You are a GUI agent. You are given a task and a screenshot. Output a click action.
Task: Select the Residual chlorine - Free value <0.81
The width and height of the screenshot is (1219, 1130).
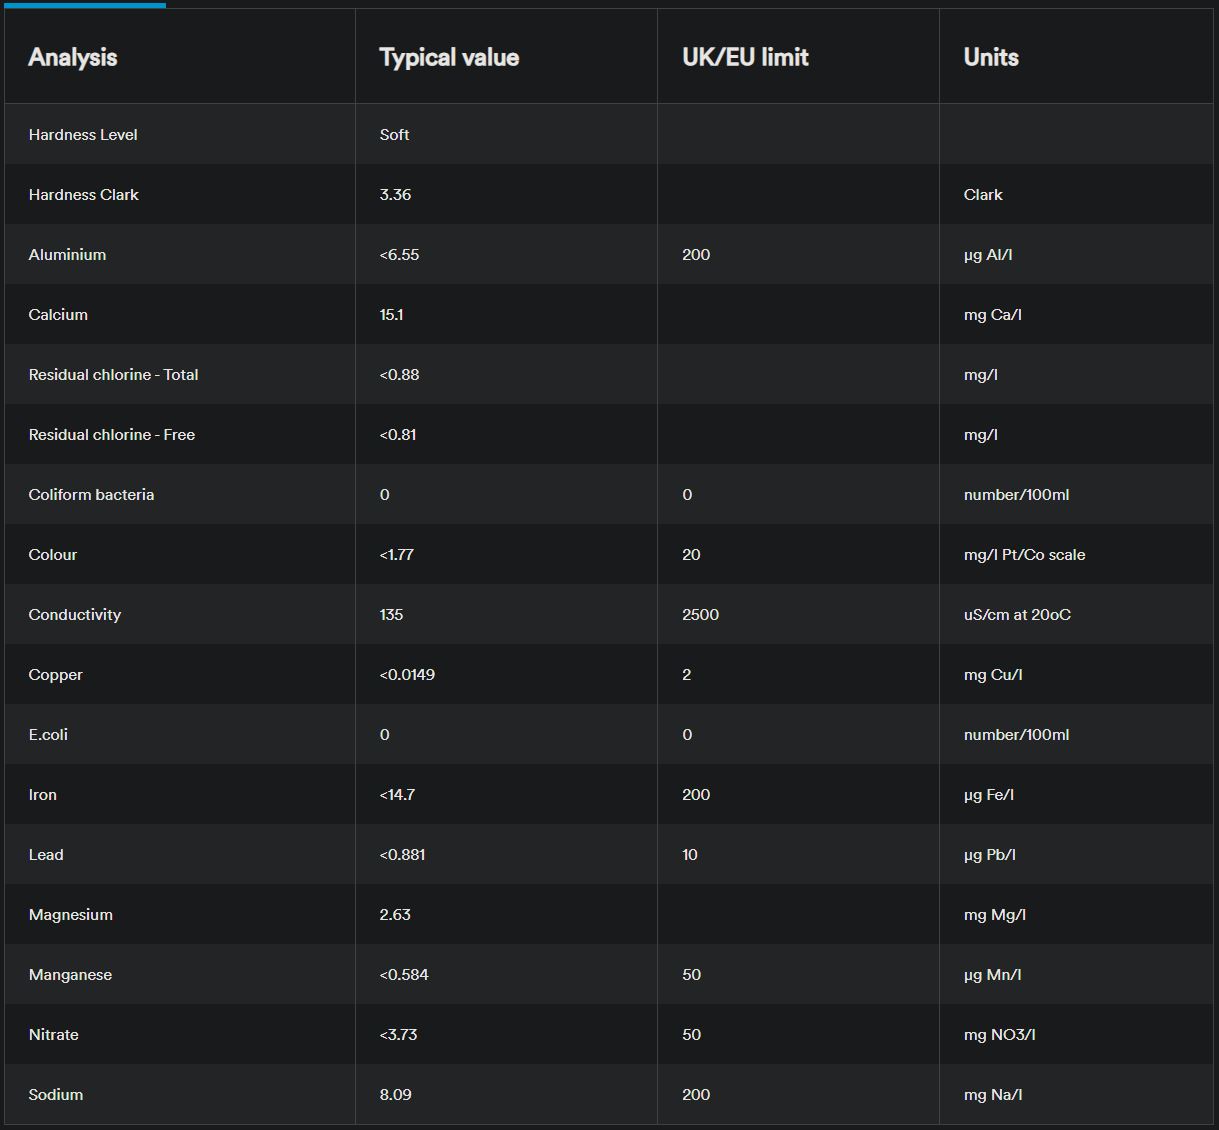[398, 434]
